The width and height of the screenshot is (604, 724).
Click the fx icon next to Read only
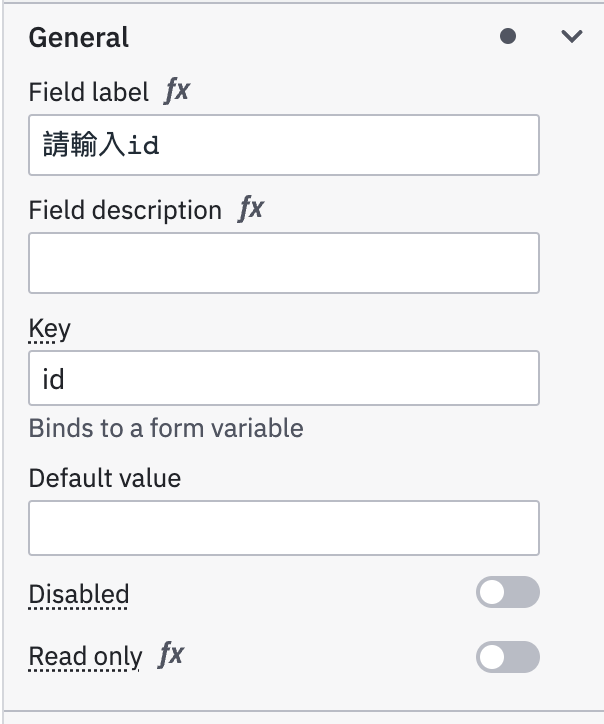coord(171,656)
